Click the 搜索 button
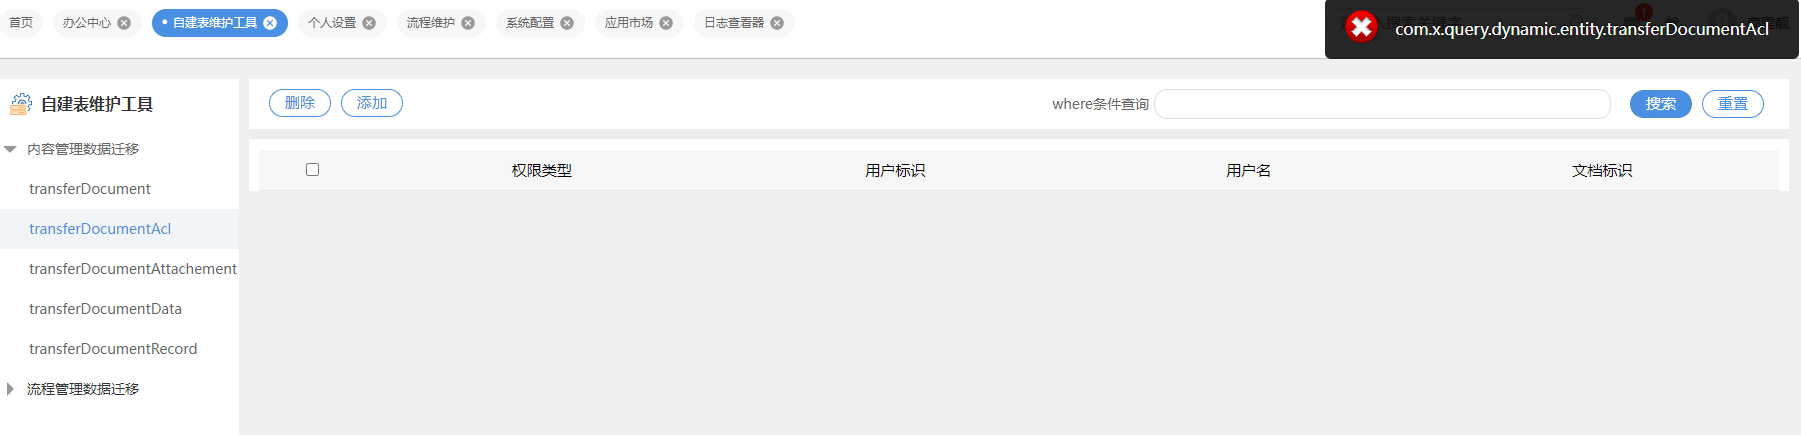This screenshot has width=1801, height=435. click(x=1661, y=104)
